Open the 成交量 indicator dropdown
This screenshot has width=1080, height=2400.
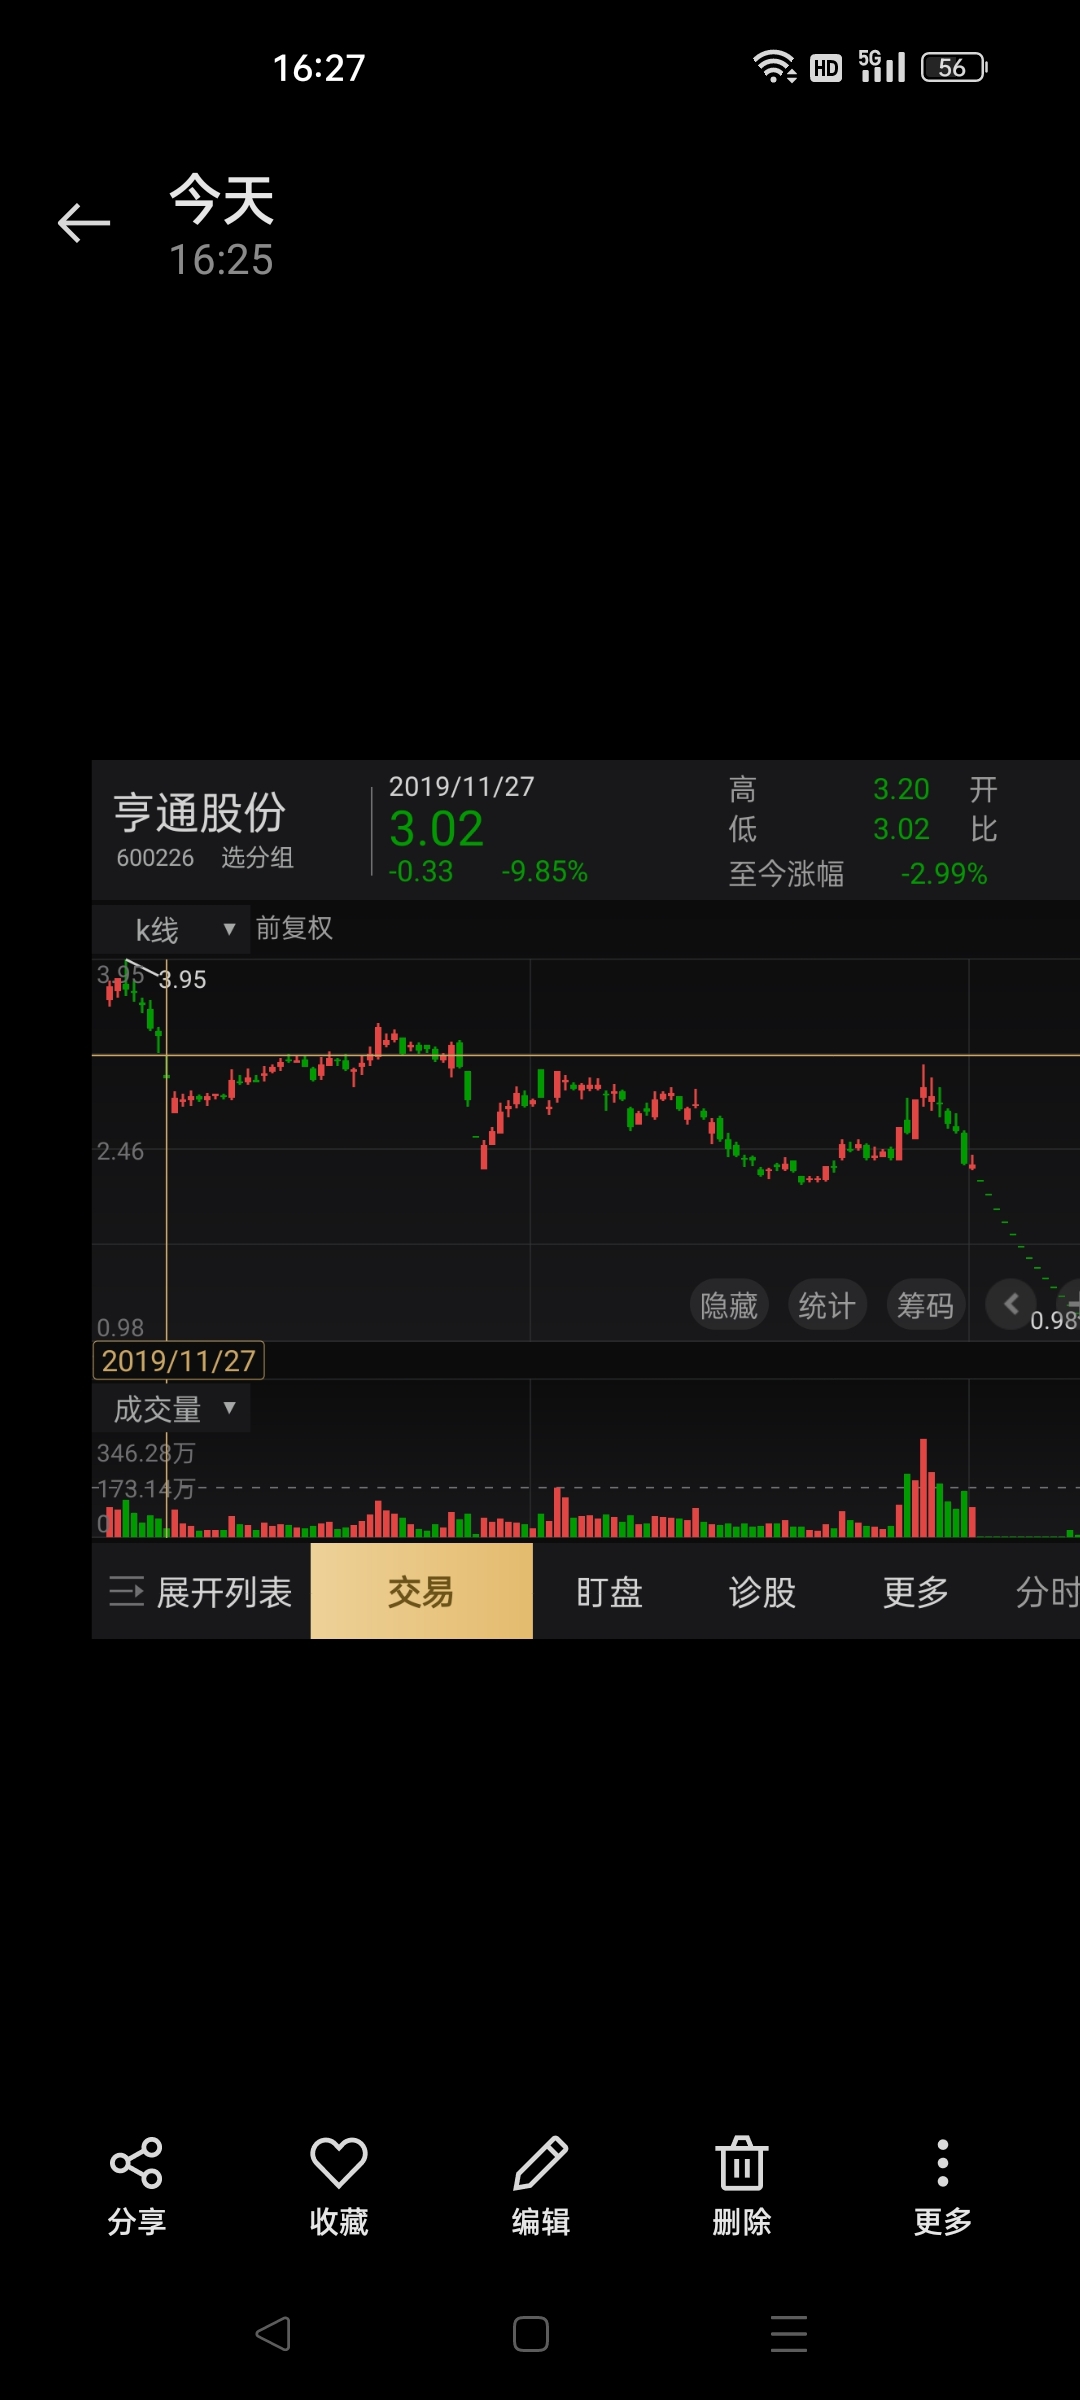171,1409
